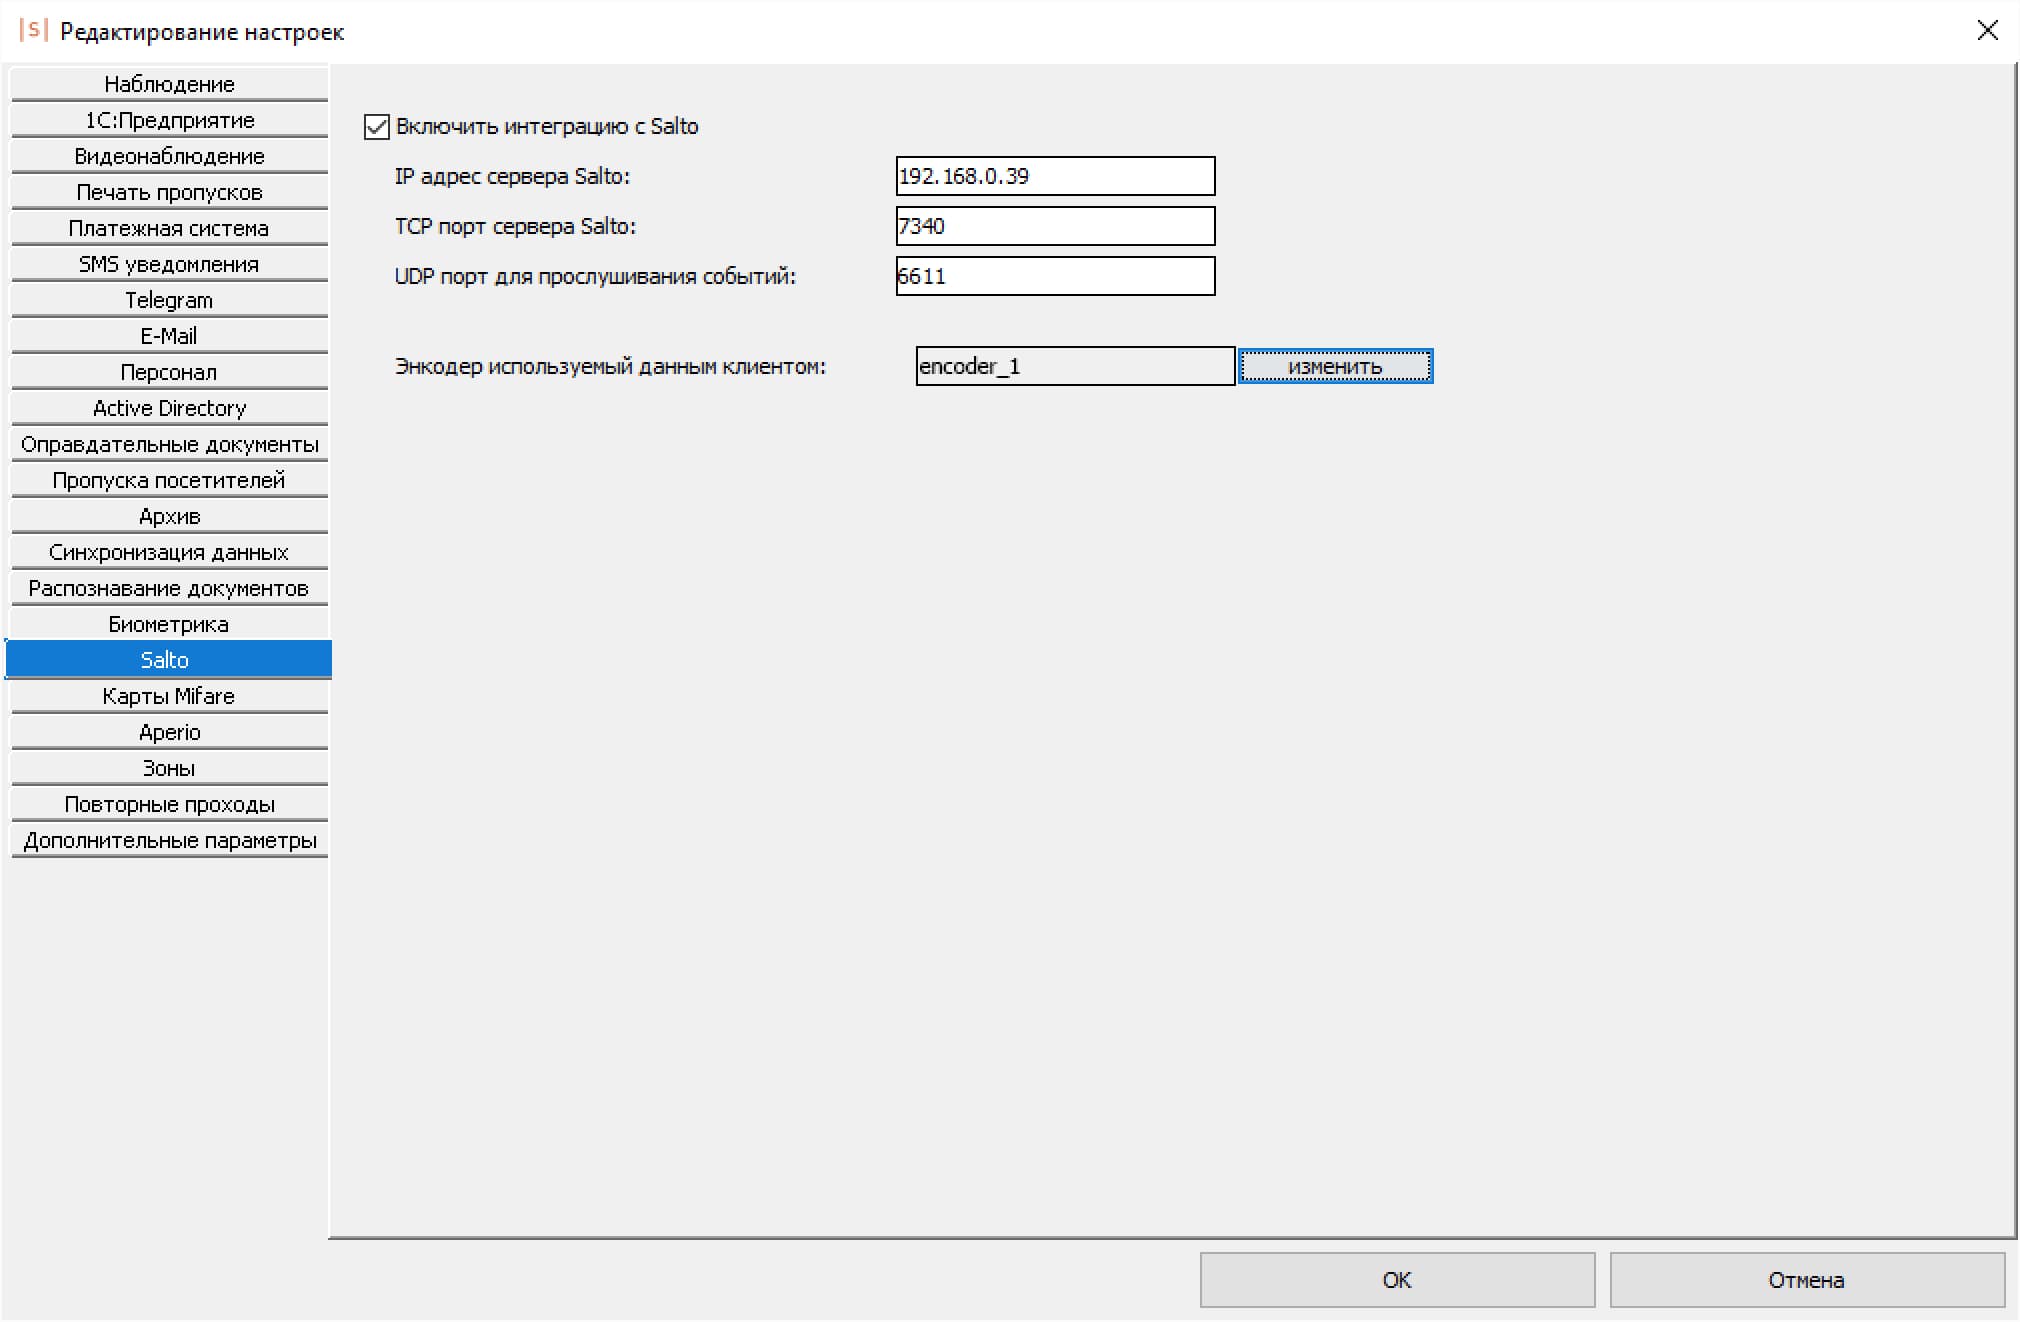Close the settings editing window
The width and height of the screenshot is (2020, 1322).
[1987, 30]
